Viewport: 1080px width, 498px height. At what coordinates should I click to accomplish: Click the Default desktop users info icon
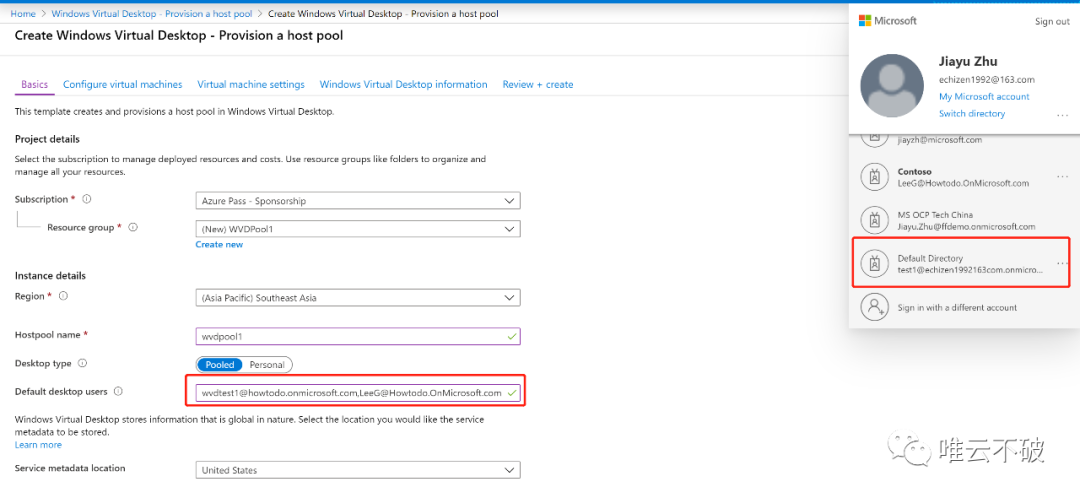coord(118,391)
